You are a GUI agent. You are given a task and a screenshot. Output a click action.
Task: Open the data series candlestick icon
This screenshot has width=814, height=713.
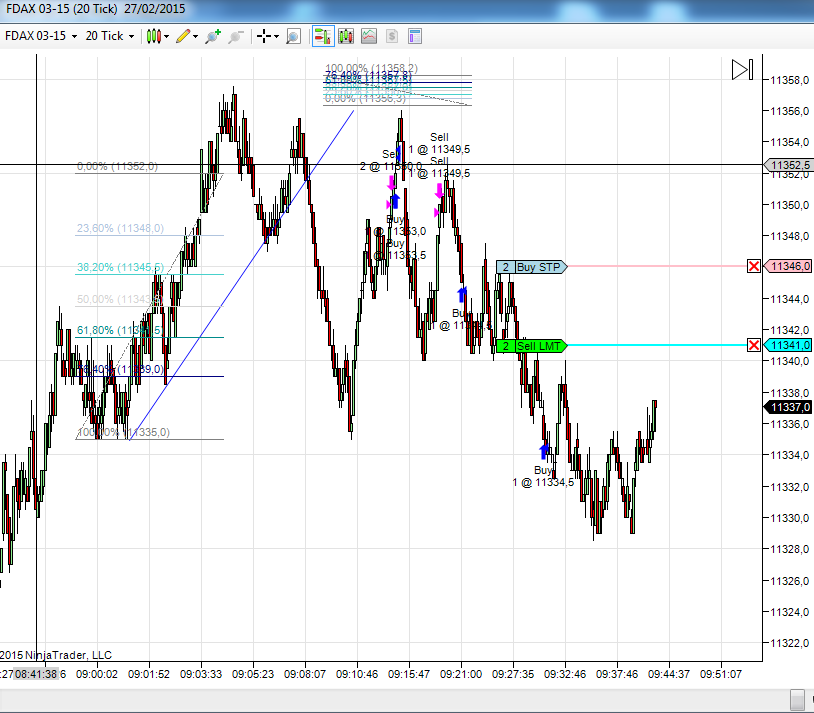tap(346, 36)
